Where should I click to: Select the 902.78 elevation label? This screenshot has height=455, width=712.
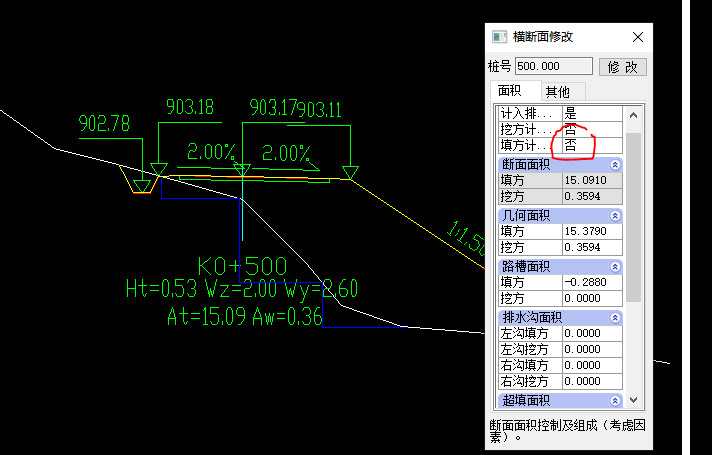[x=104, y=124]
